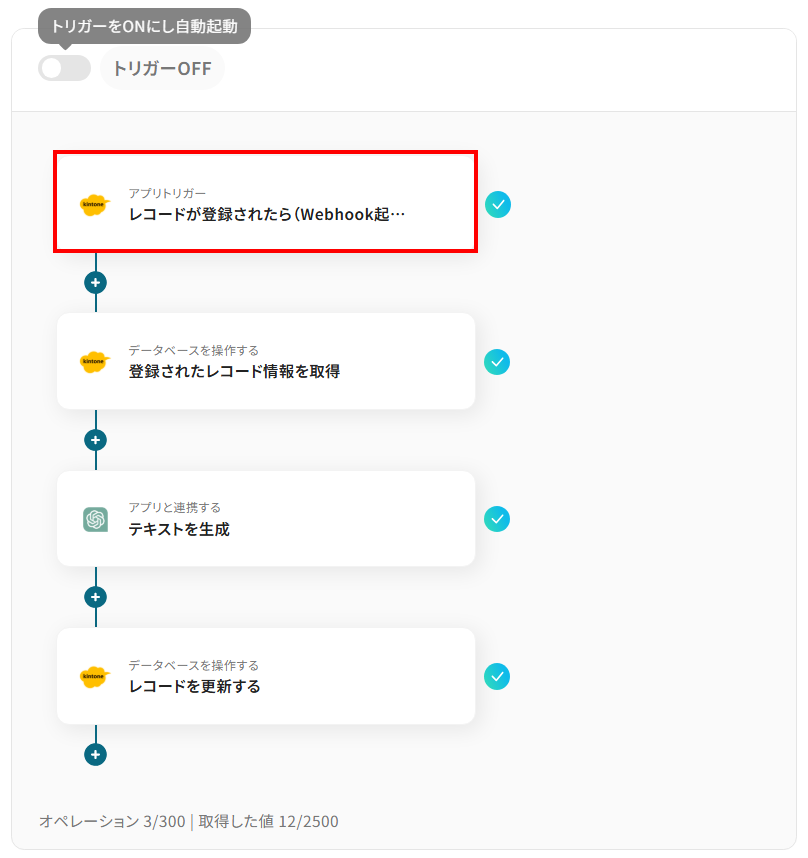Add a step after 登録されたレコード情報を取得
Screen dimensions: 808x858
pyautogui.click(x=95, y=440)
